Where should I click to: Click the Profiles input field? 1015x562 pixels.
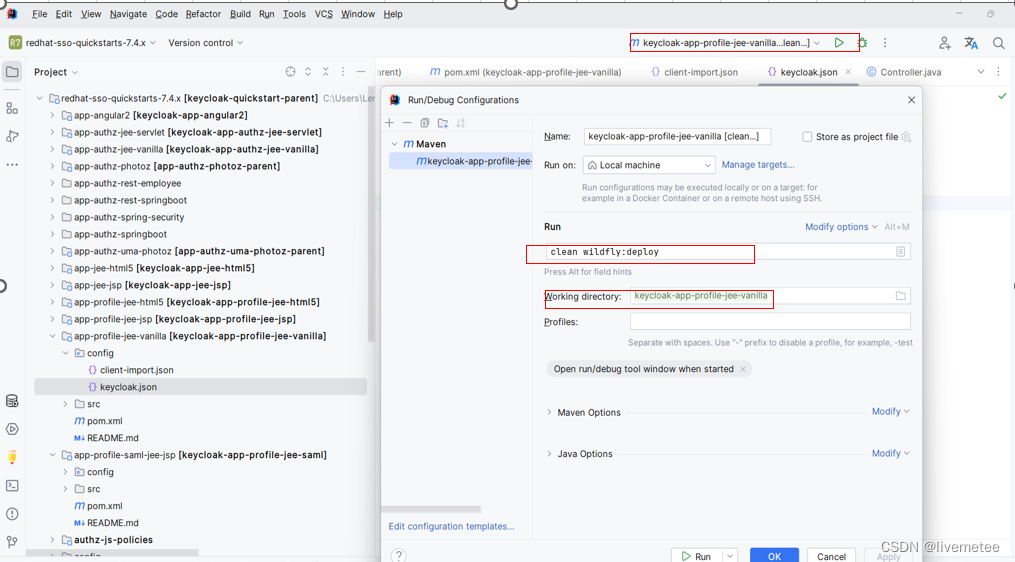[x=770, y=322]
